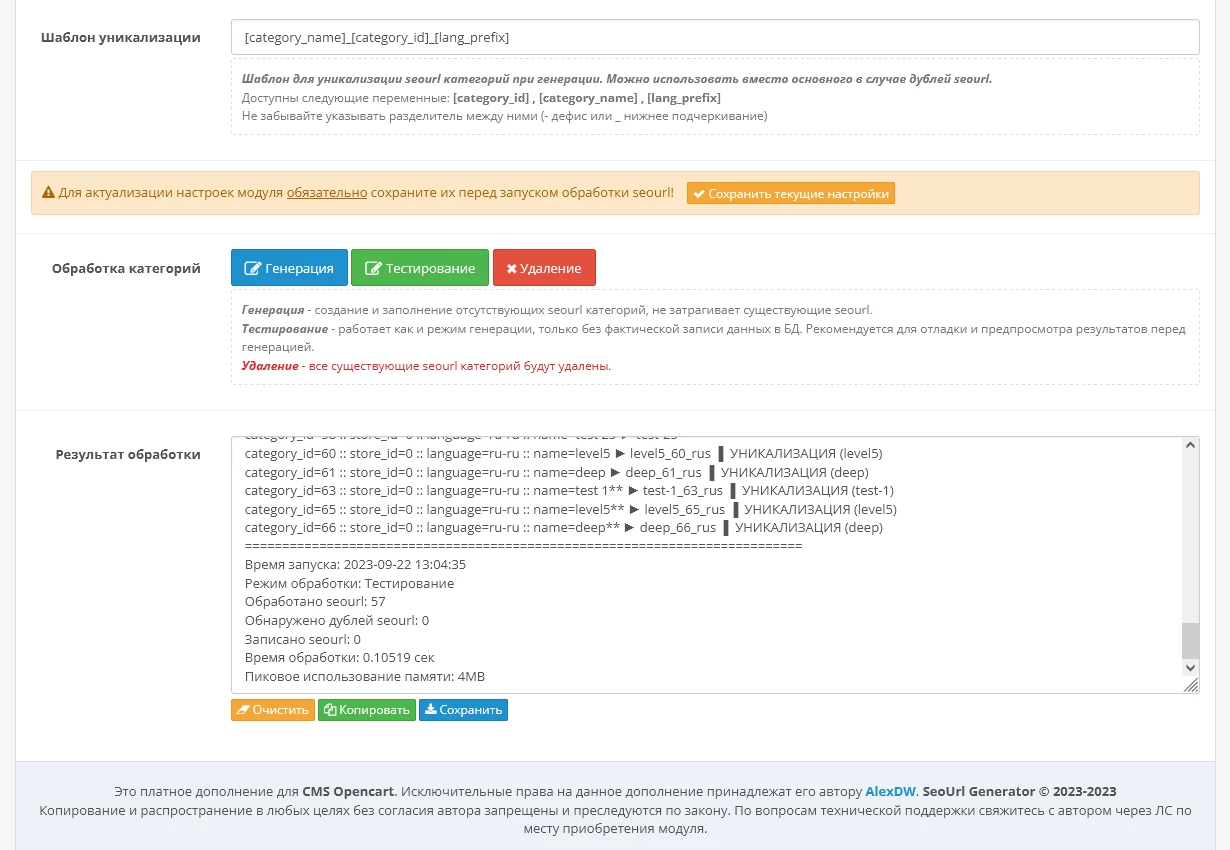The height and width of the screenshot is (850, 1230).
Task: Click the results scrollbar up arrow
Action: tap(1190, 446)
